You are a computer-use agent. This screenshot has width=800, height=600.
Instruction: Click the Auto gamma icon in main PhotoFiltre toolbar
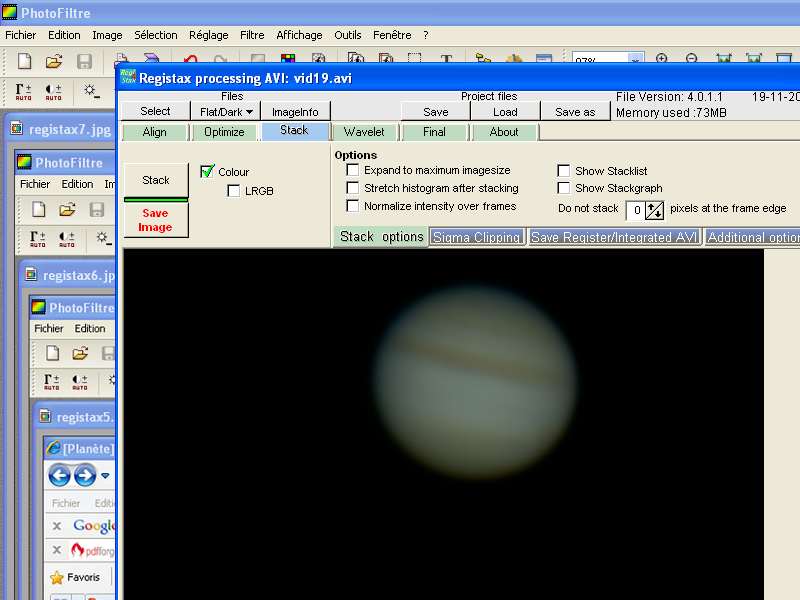point(23,92)
